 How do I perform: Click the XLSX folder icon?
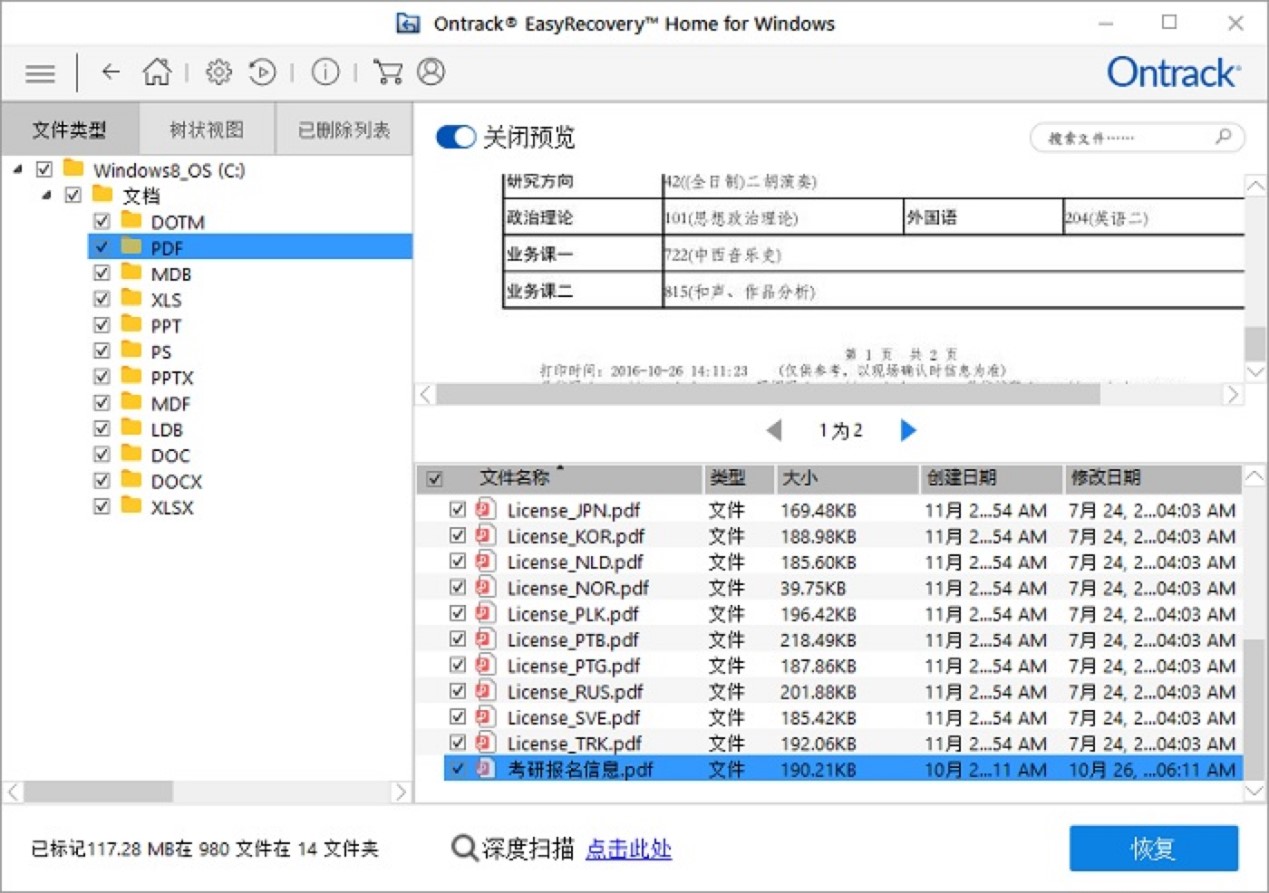click(132, 506)
